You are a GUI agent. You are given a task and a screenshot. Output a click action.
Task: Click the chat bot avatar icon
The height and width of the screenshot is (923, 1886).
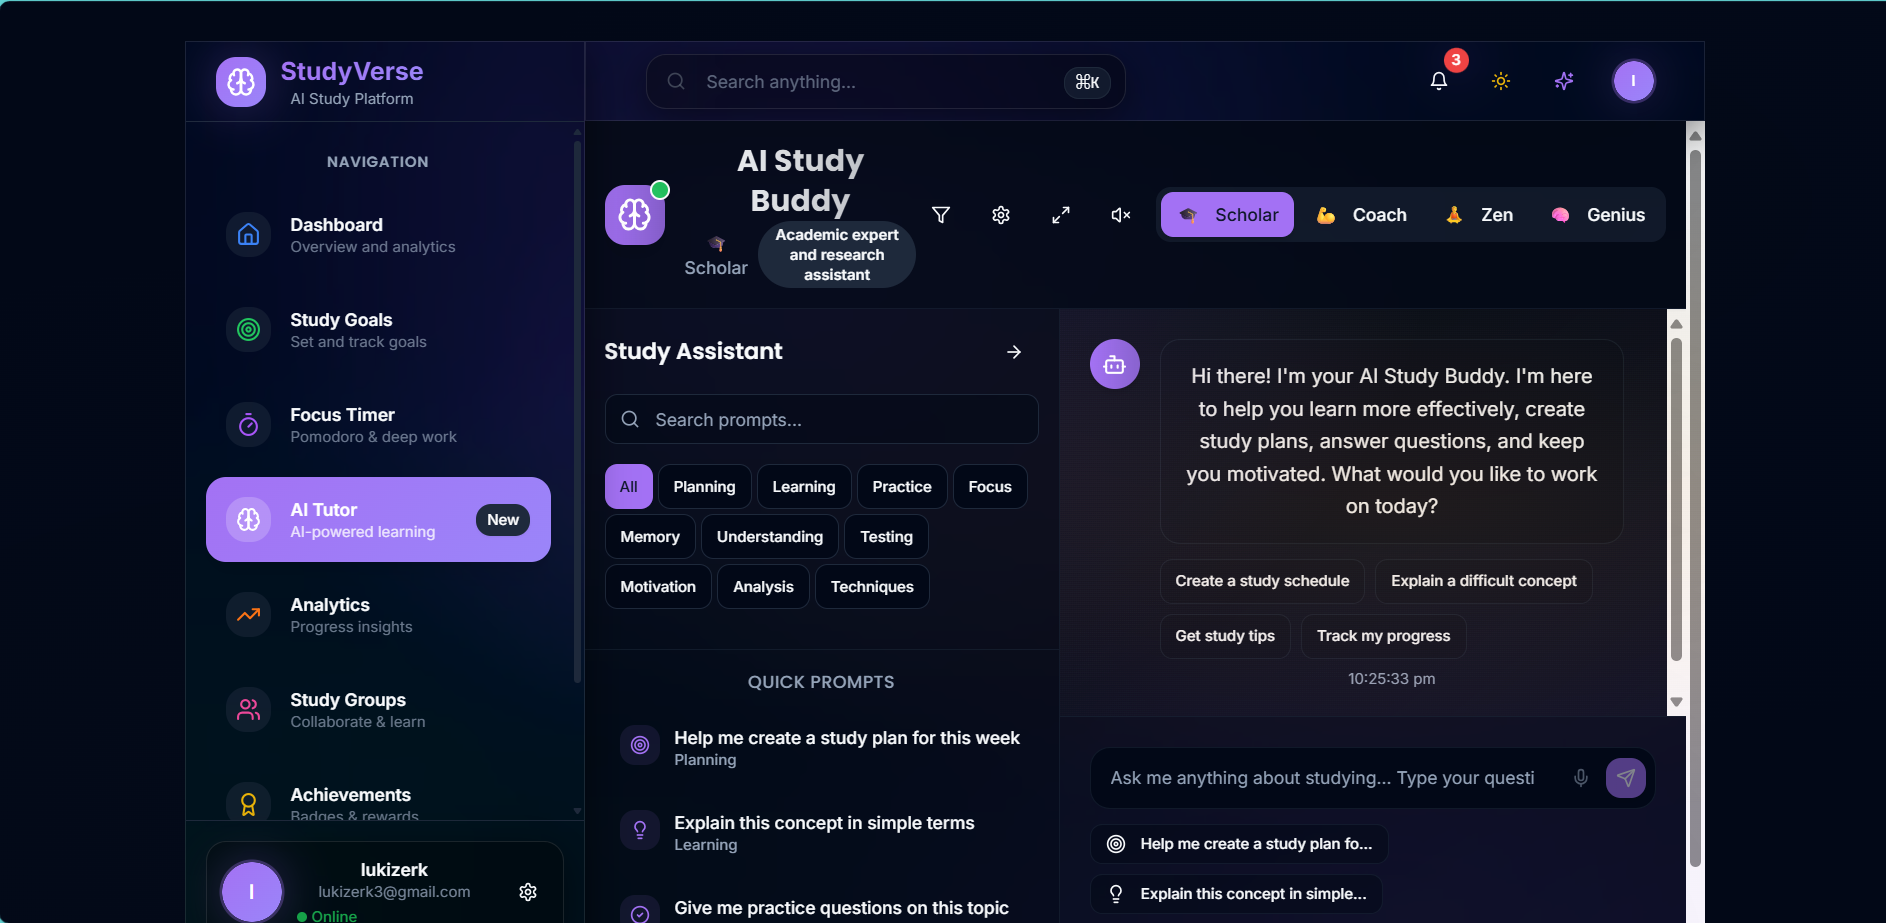coord(1115,364)
